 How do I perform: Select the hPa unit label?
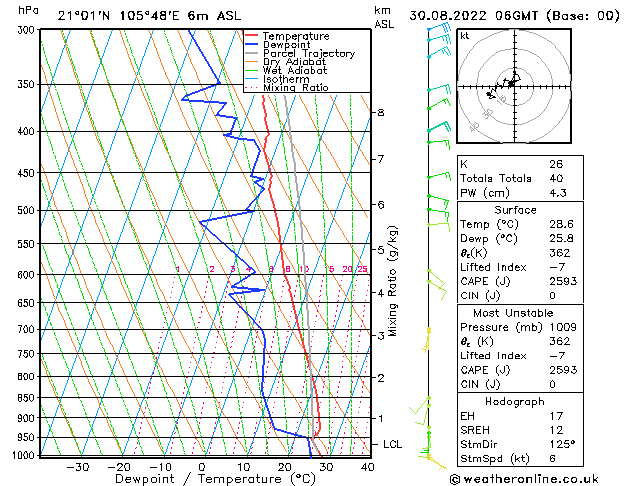29,11
